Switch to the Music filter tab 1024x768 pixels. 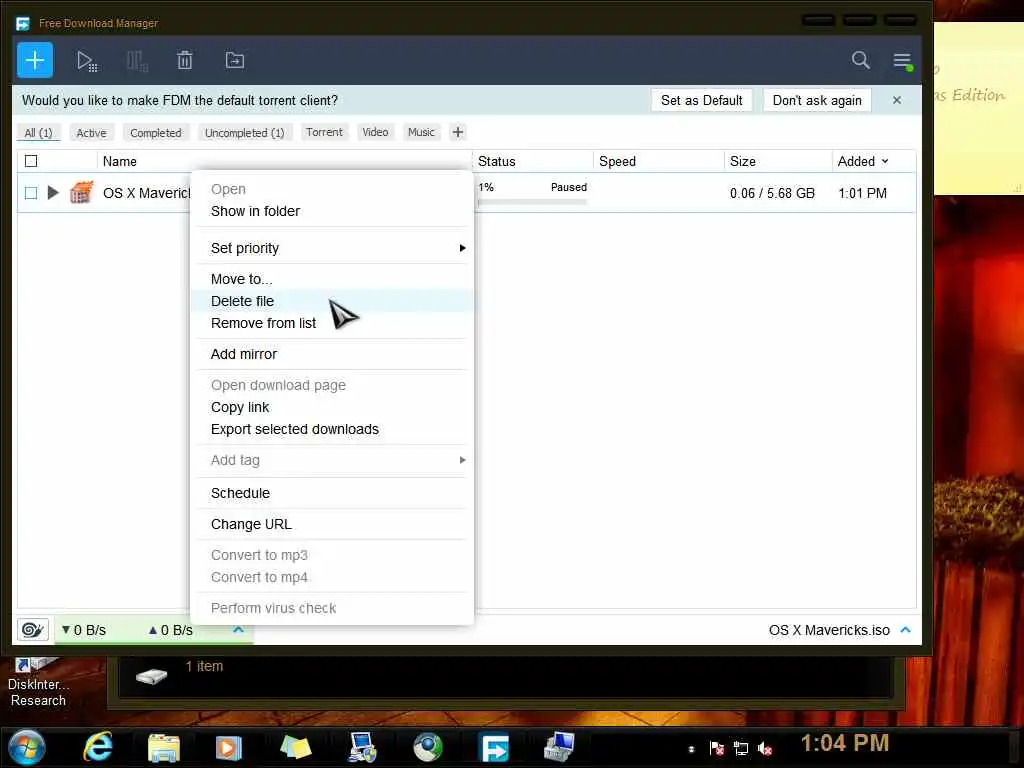421,132
